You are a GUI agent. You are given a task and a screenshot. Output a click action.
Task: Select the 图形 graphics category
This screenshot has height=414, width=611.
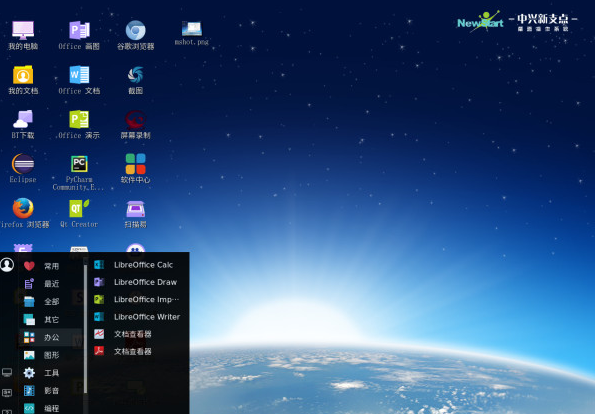51,355
